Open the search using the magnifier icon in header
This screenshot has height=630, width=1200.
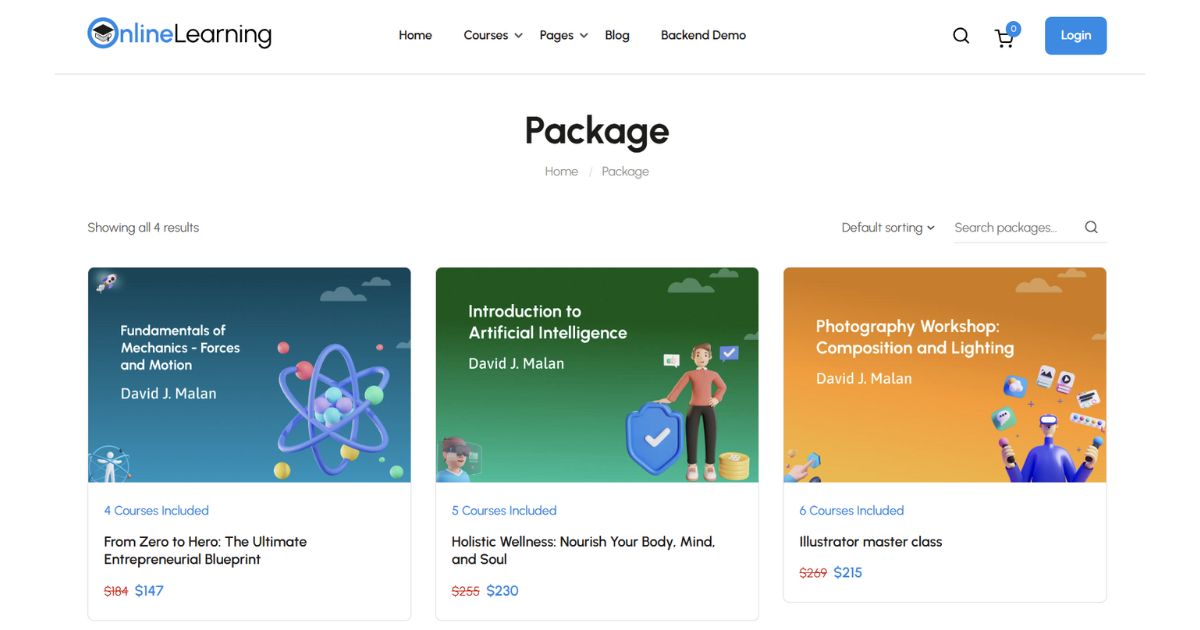pyautogui.click(x=961, y=35)
